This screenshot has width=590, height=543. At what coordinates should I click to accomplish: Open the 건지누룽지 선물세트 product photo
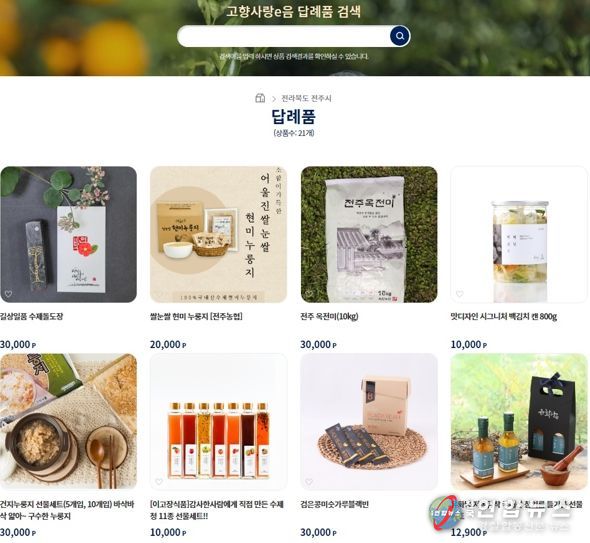coord(68,421)
